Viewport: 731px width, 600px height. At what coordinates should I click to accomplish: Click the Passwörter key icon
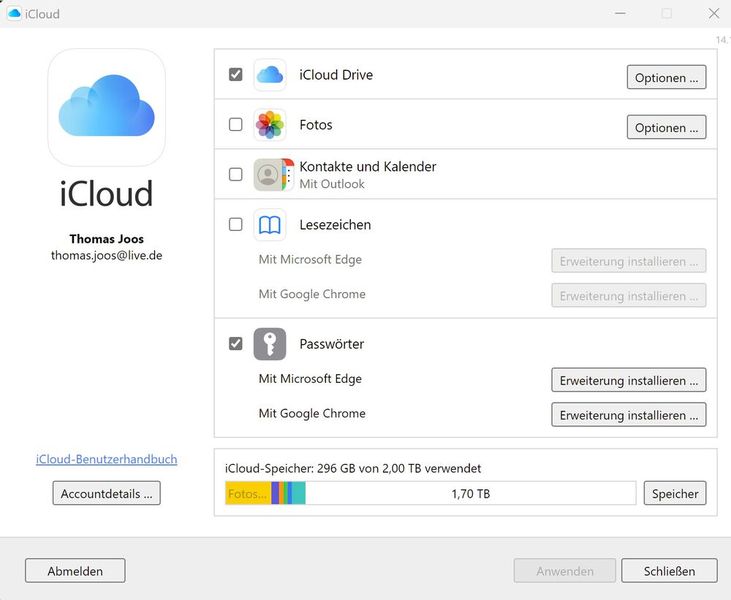tap(269, 344)
